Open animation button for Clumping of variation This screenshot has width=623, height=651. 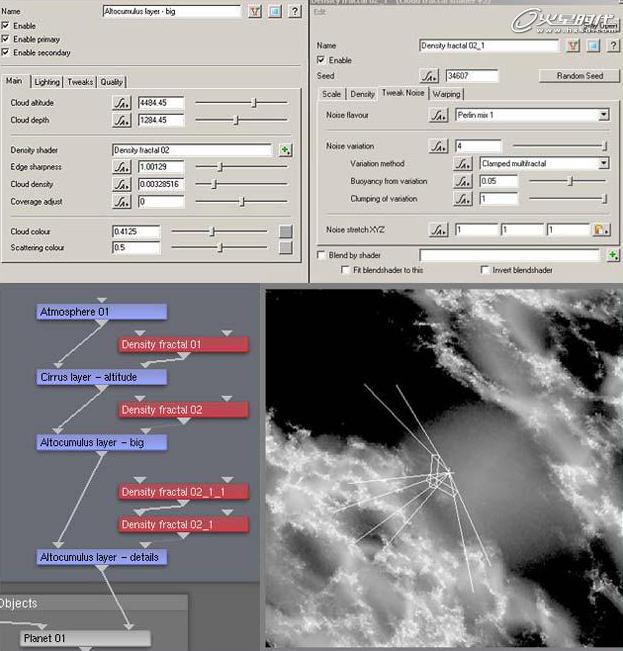tap(463, 199)
